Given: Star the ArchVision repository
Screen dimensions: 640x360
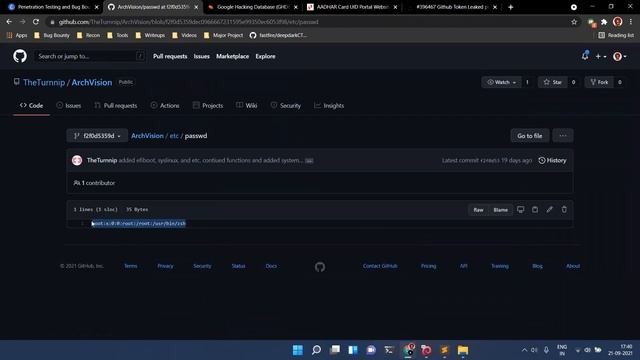Looking at the screenshot, I should coord(552,82).
